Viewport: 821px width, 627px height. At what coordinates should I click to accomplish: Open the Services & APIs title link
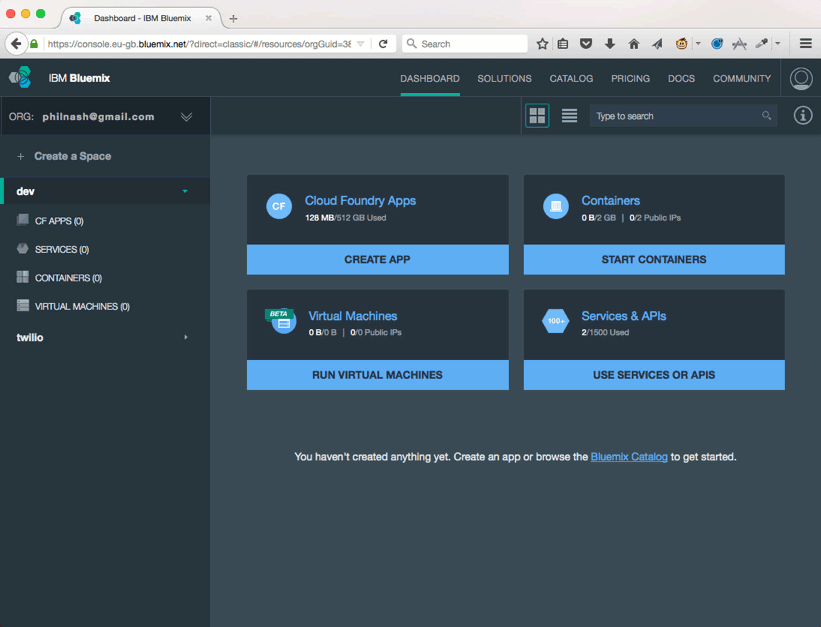[x=624, y=316]
